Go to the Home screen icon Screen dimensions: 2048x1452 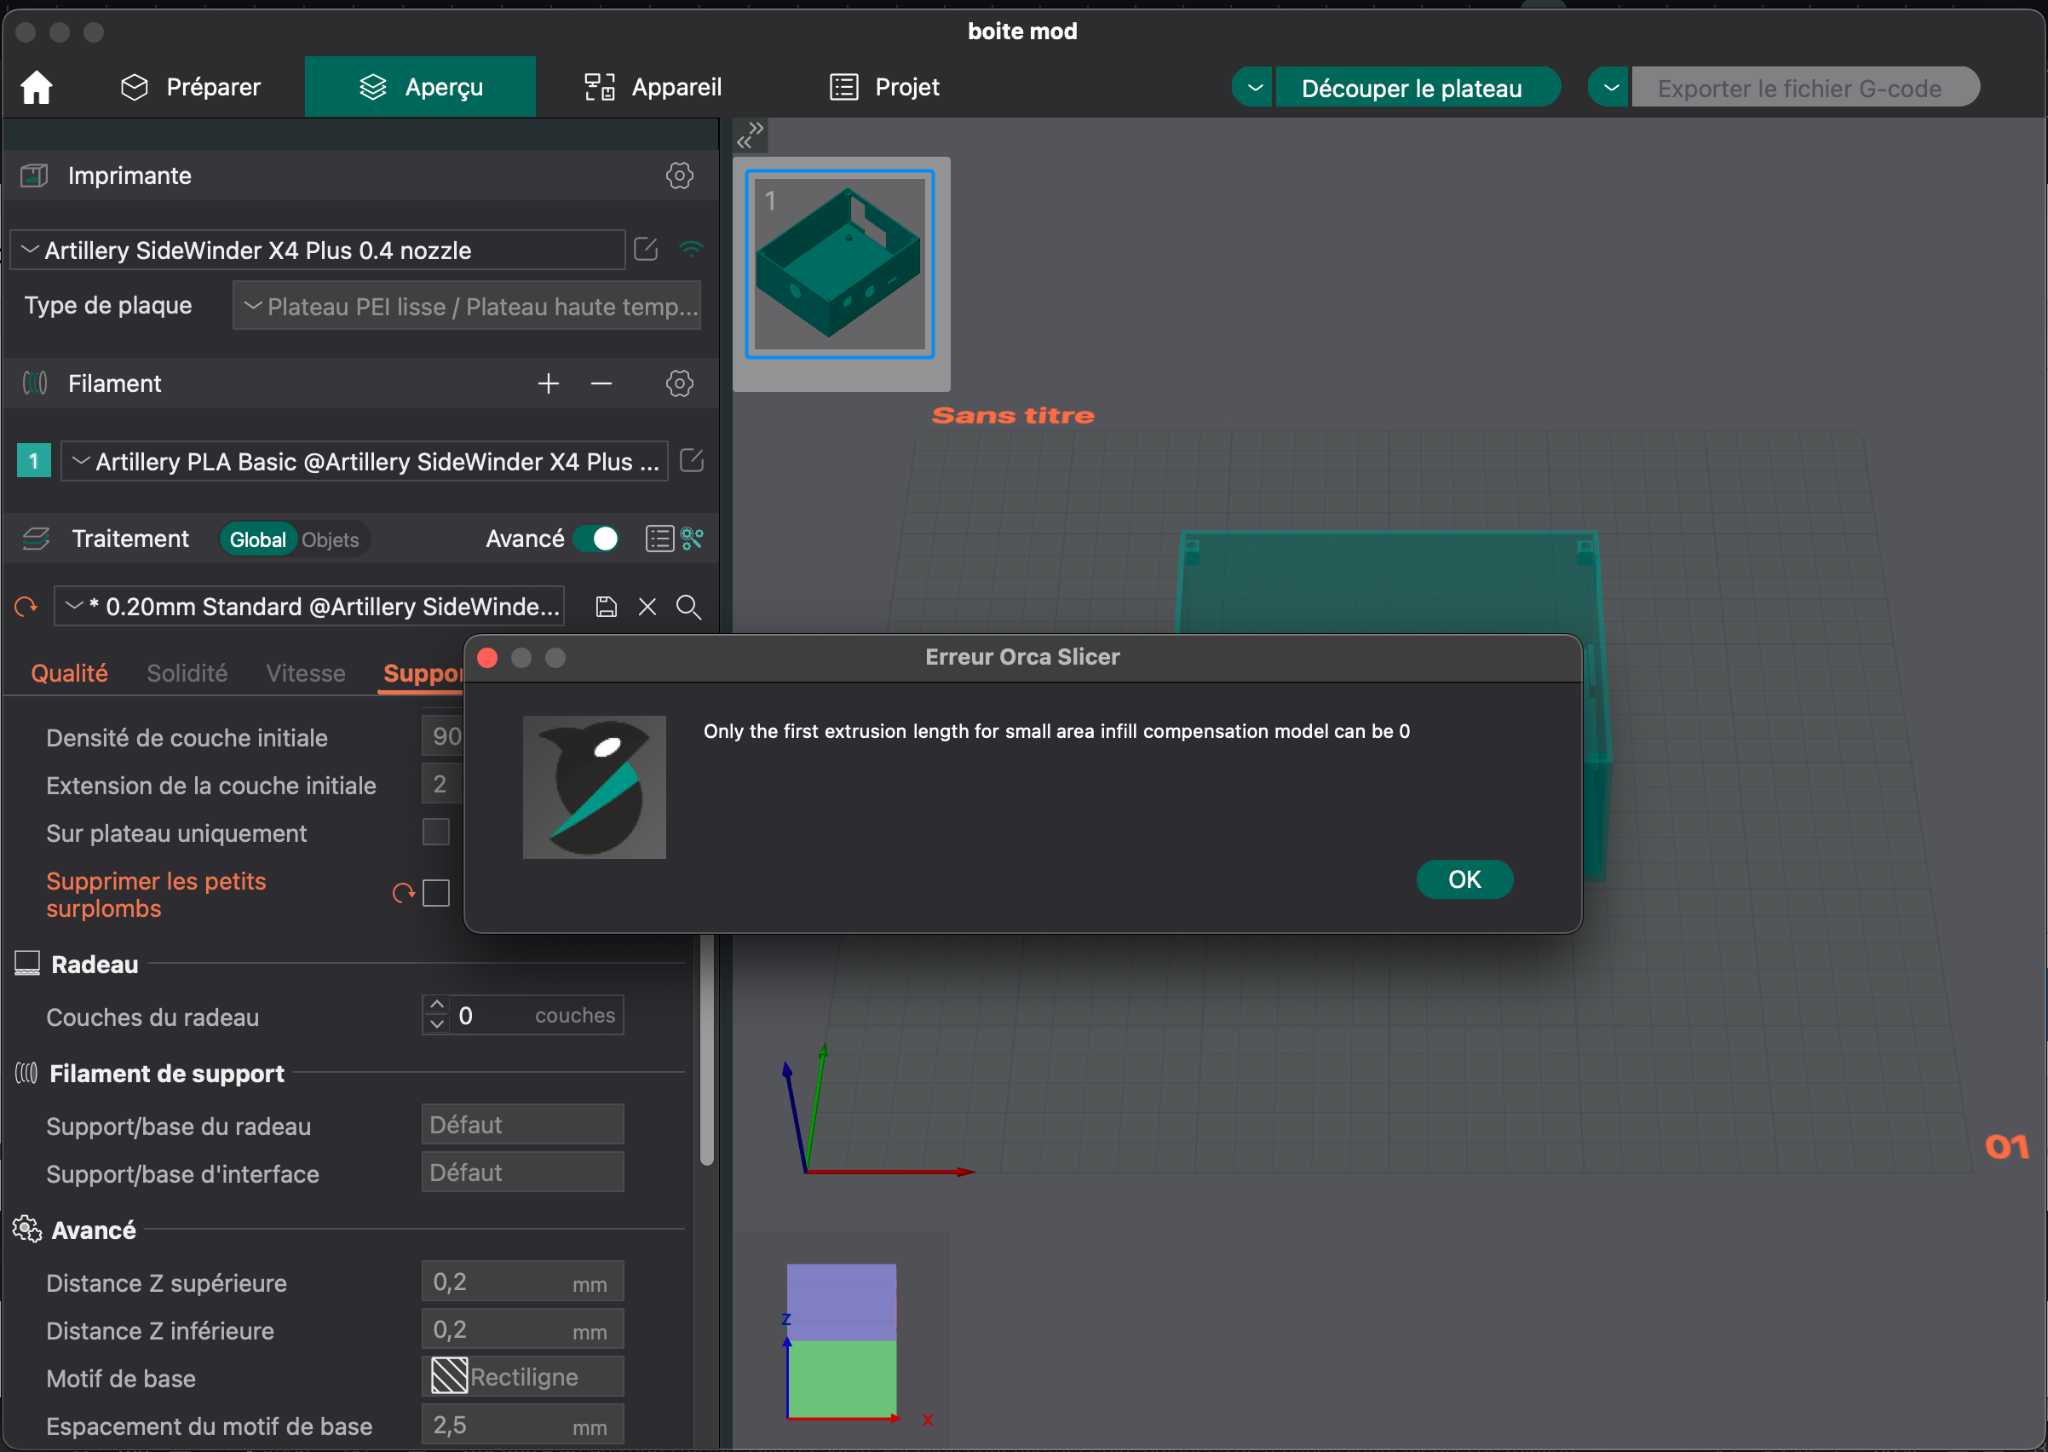click(x=37, y=88)
